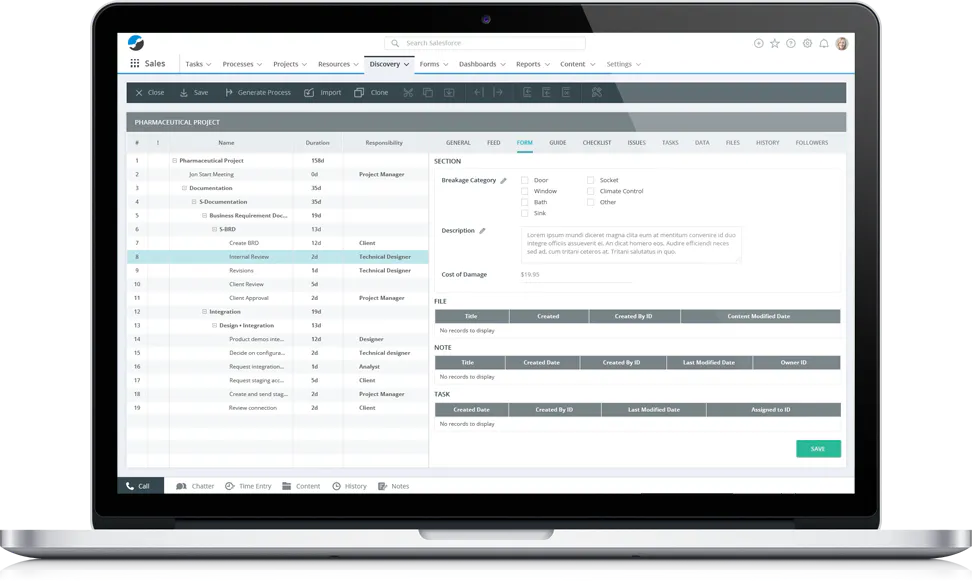Switch to the ISSUES tab
The image size is (972, 581).
point(637,143)
